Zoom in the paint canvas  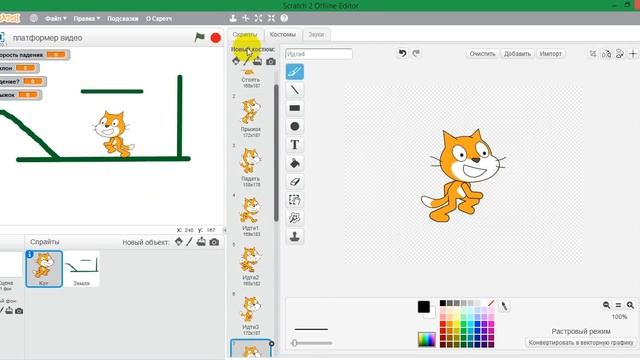tap(630, 305)
